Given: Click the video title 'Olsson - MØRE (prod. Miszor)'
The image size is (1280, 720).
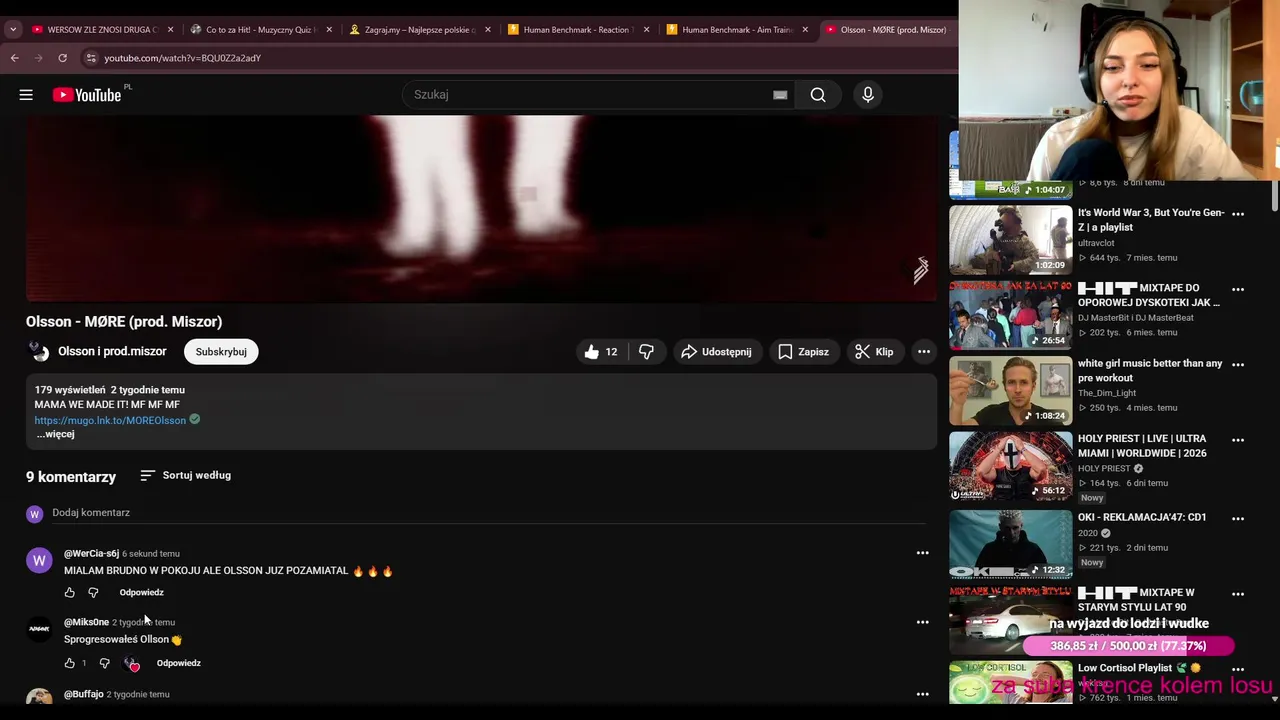Looking at the screenshot, I should tap(124, 322).
